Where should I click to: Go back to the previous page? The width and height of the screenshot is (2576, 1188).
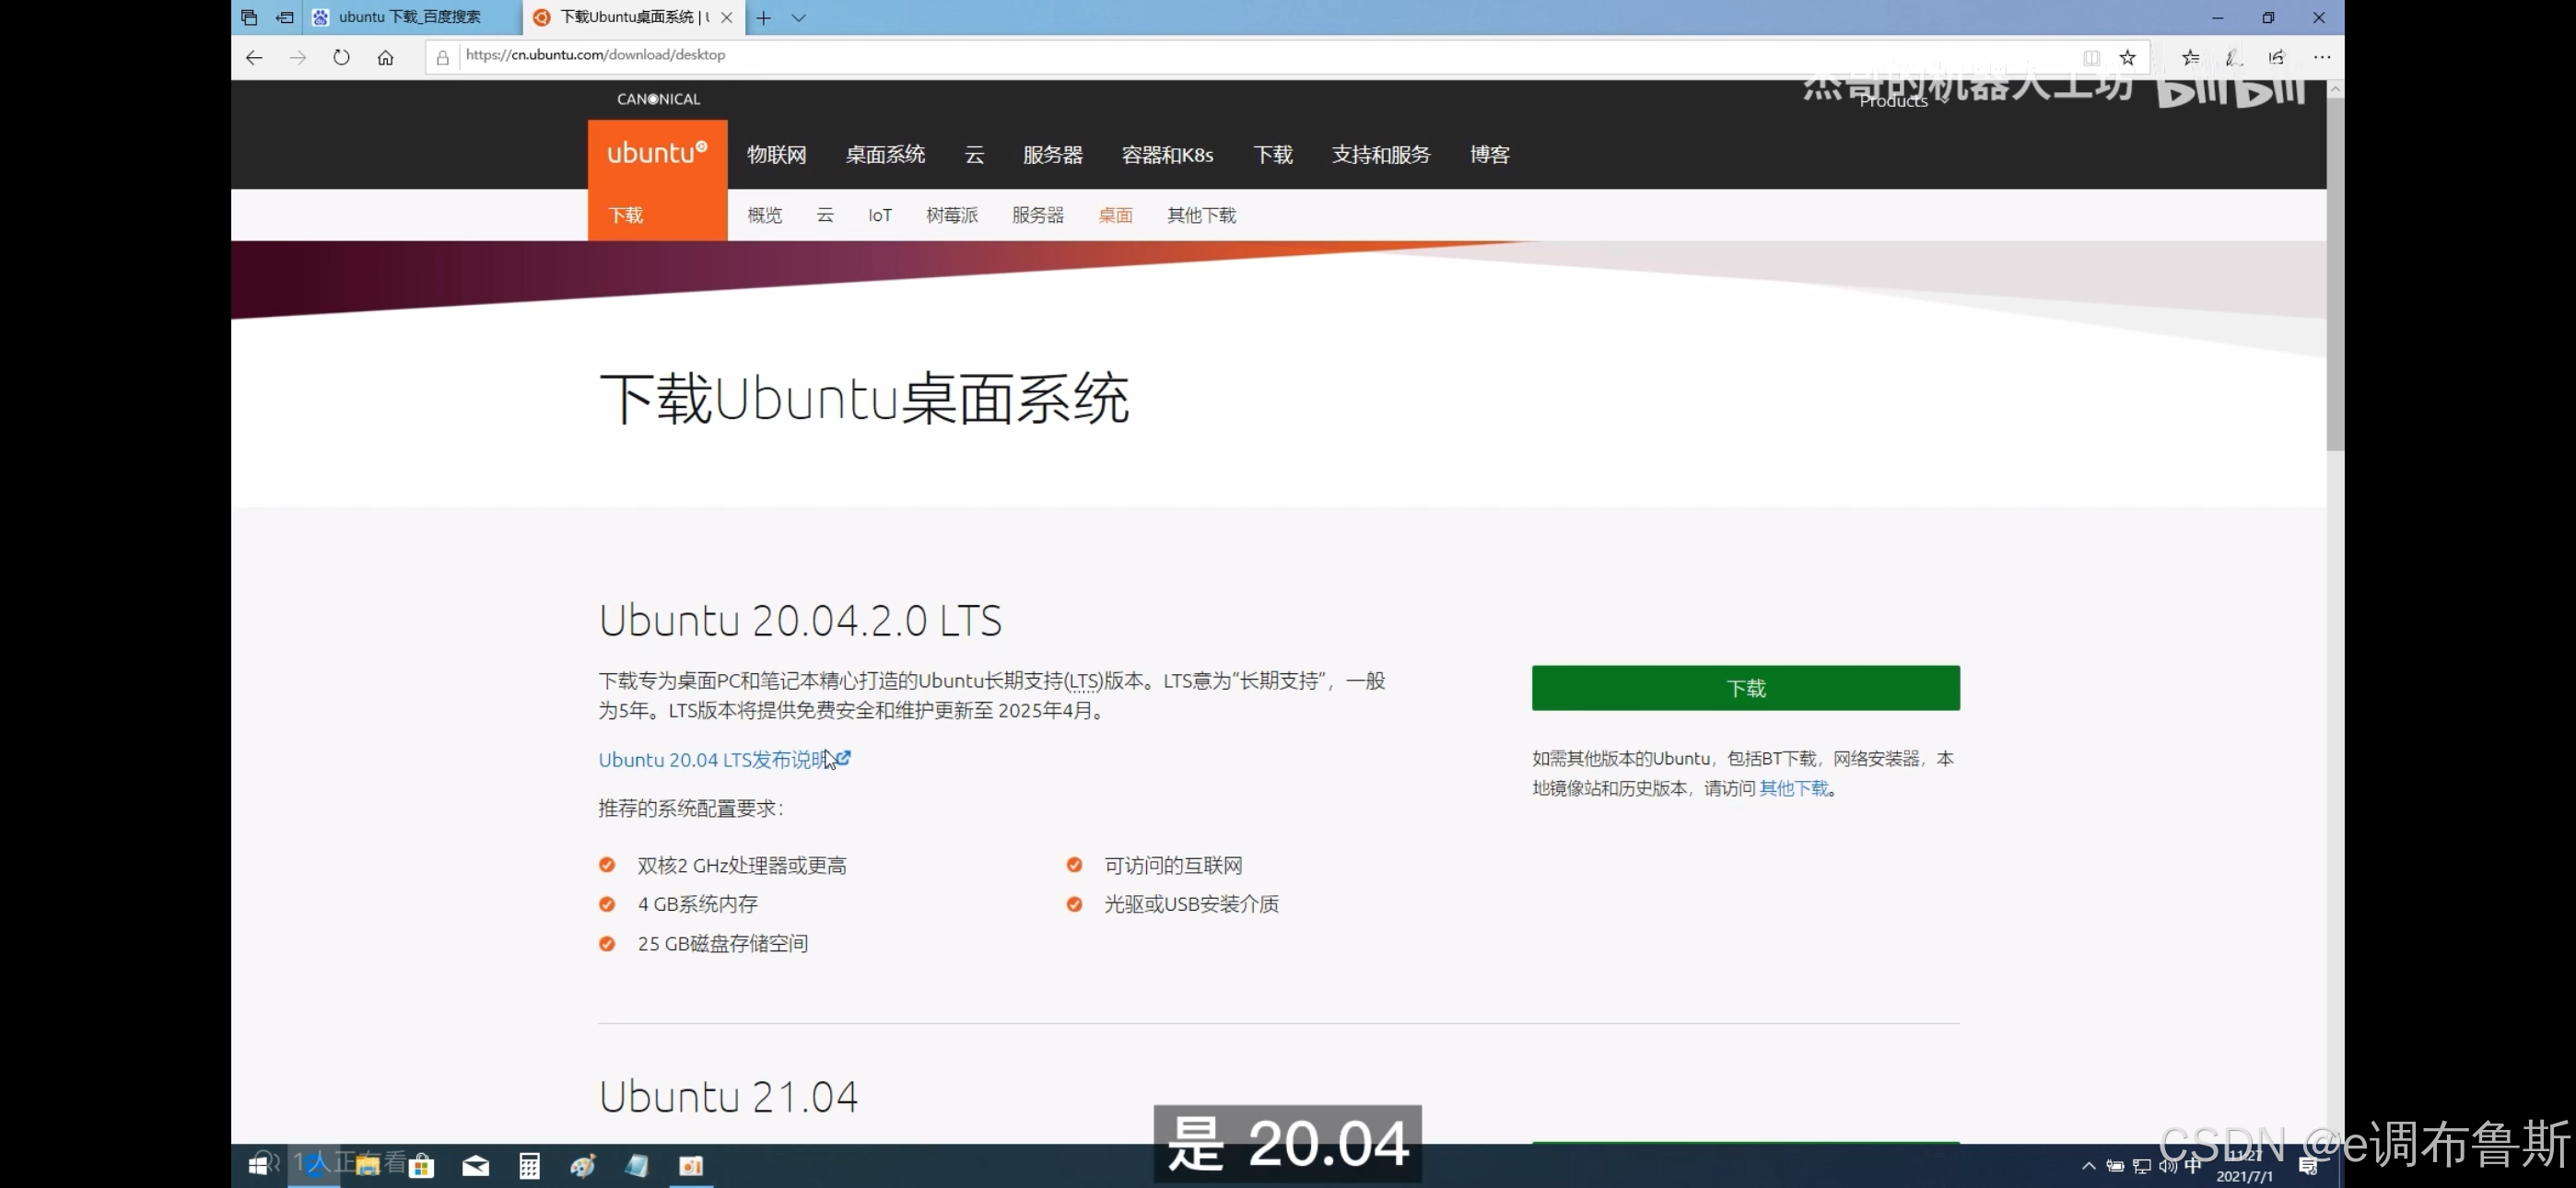(x=254, y=57)
